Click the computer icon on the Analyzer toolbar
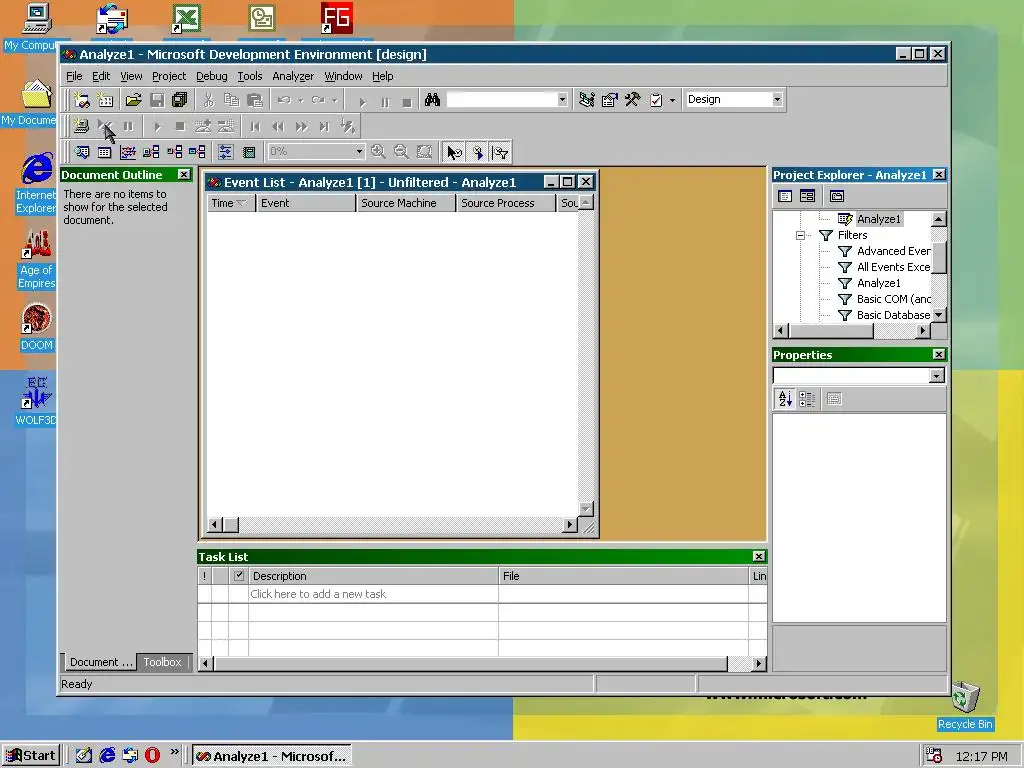Image resolution: width=1024 pixels, height=768 pixels. click(81, 126)
